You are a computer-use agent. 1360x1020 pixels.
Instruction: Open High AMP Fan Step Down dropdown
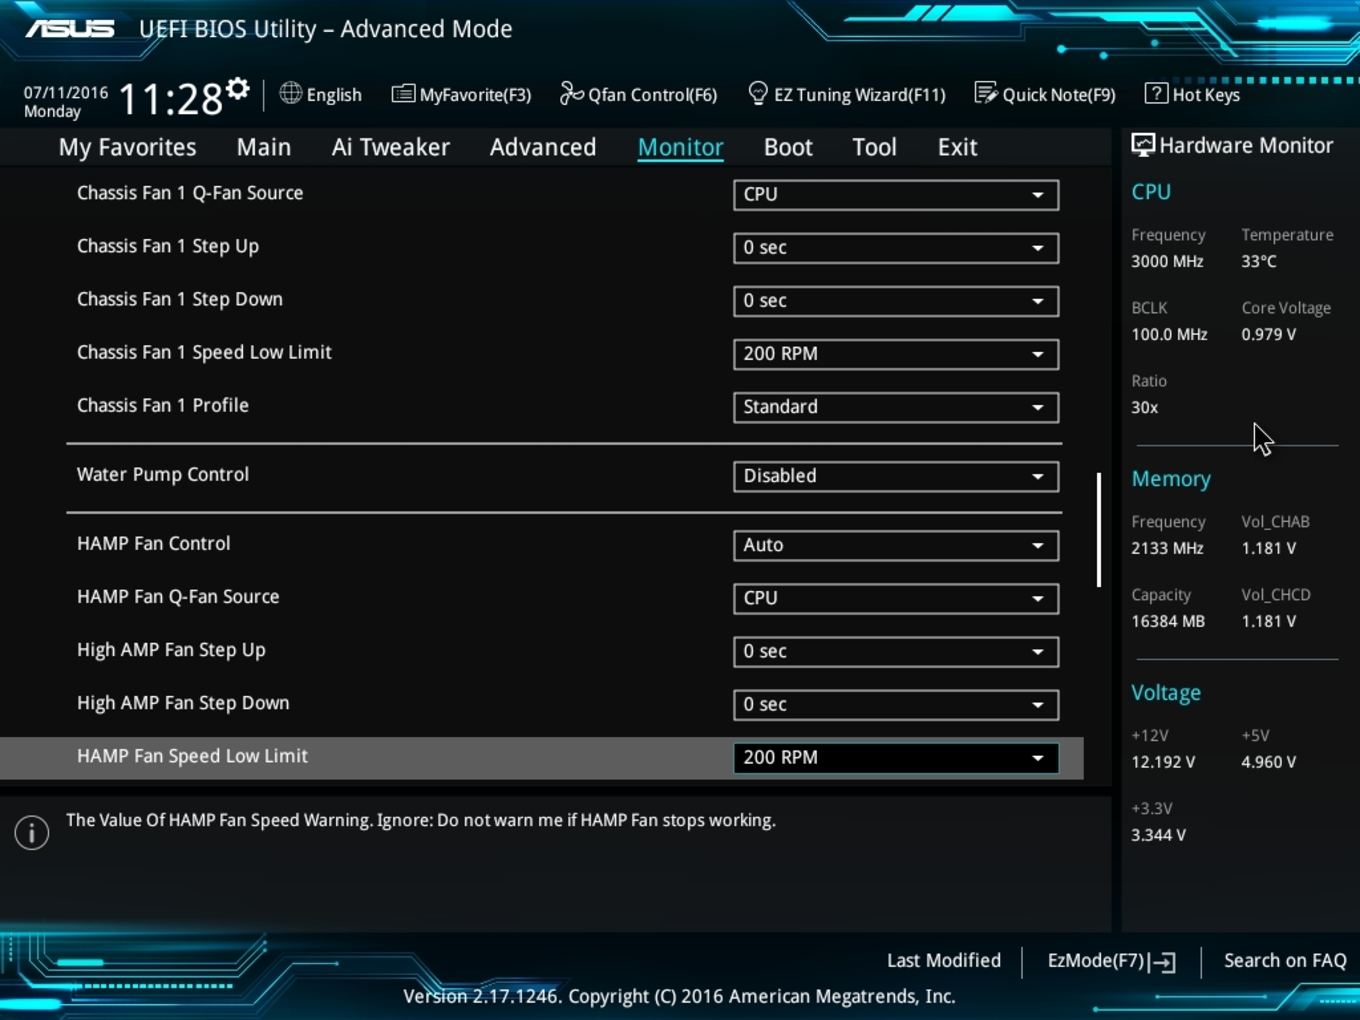(896, 703)
